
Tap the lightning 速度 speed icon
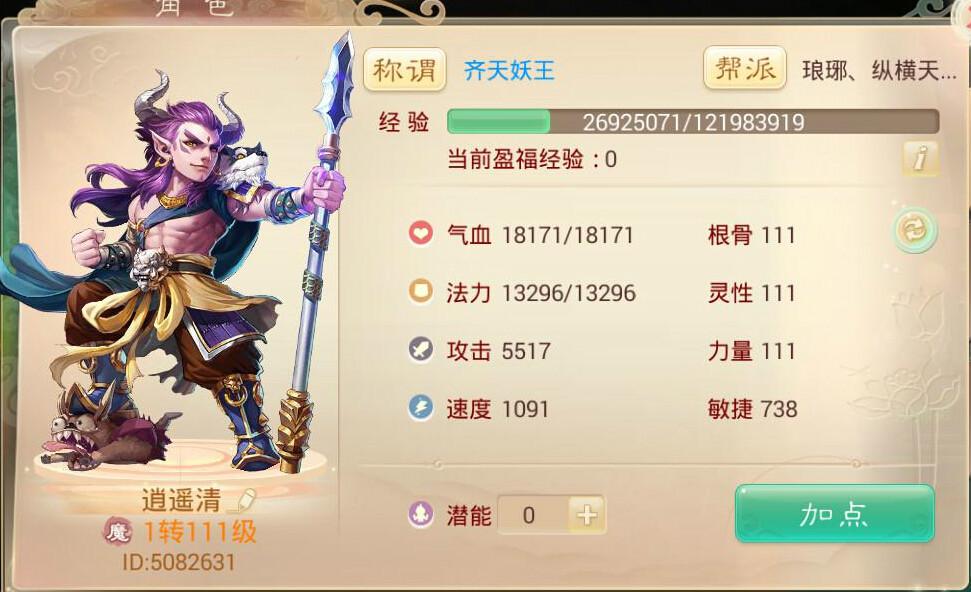click(x=420, y=408)
